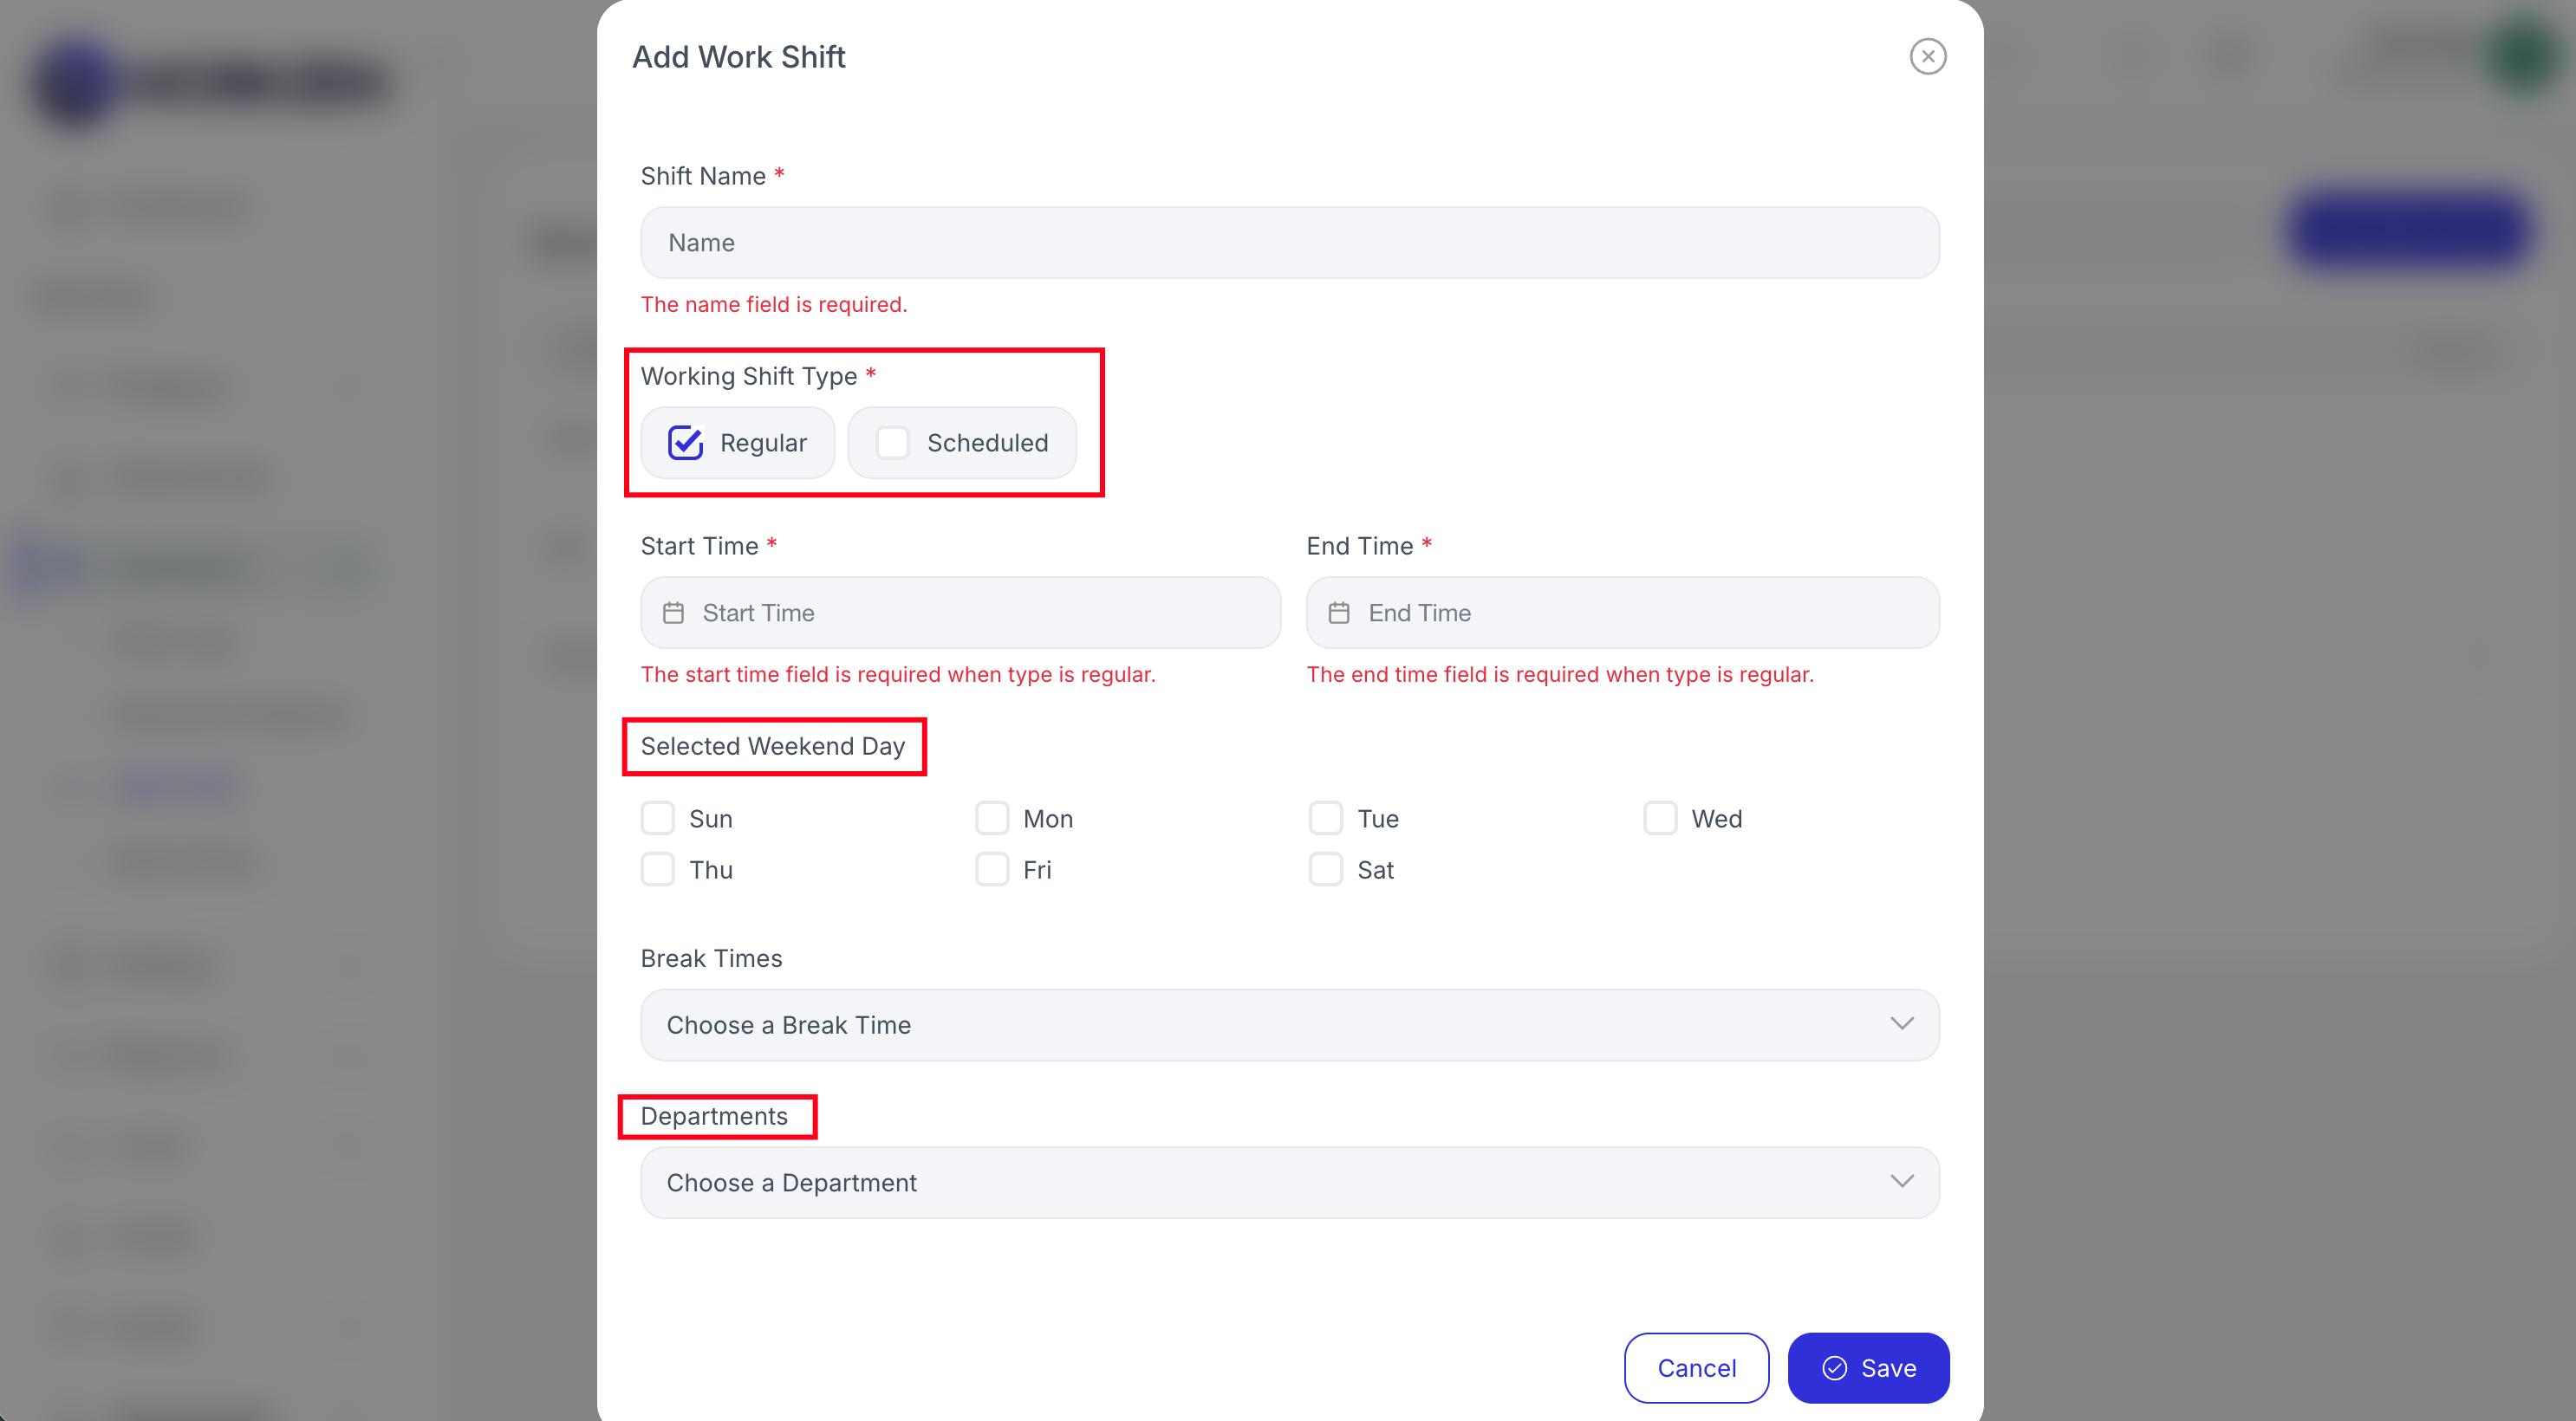
Task: Open the Choose a Break Time dropdown
Action: (x=1289, y=1025)
